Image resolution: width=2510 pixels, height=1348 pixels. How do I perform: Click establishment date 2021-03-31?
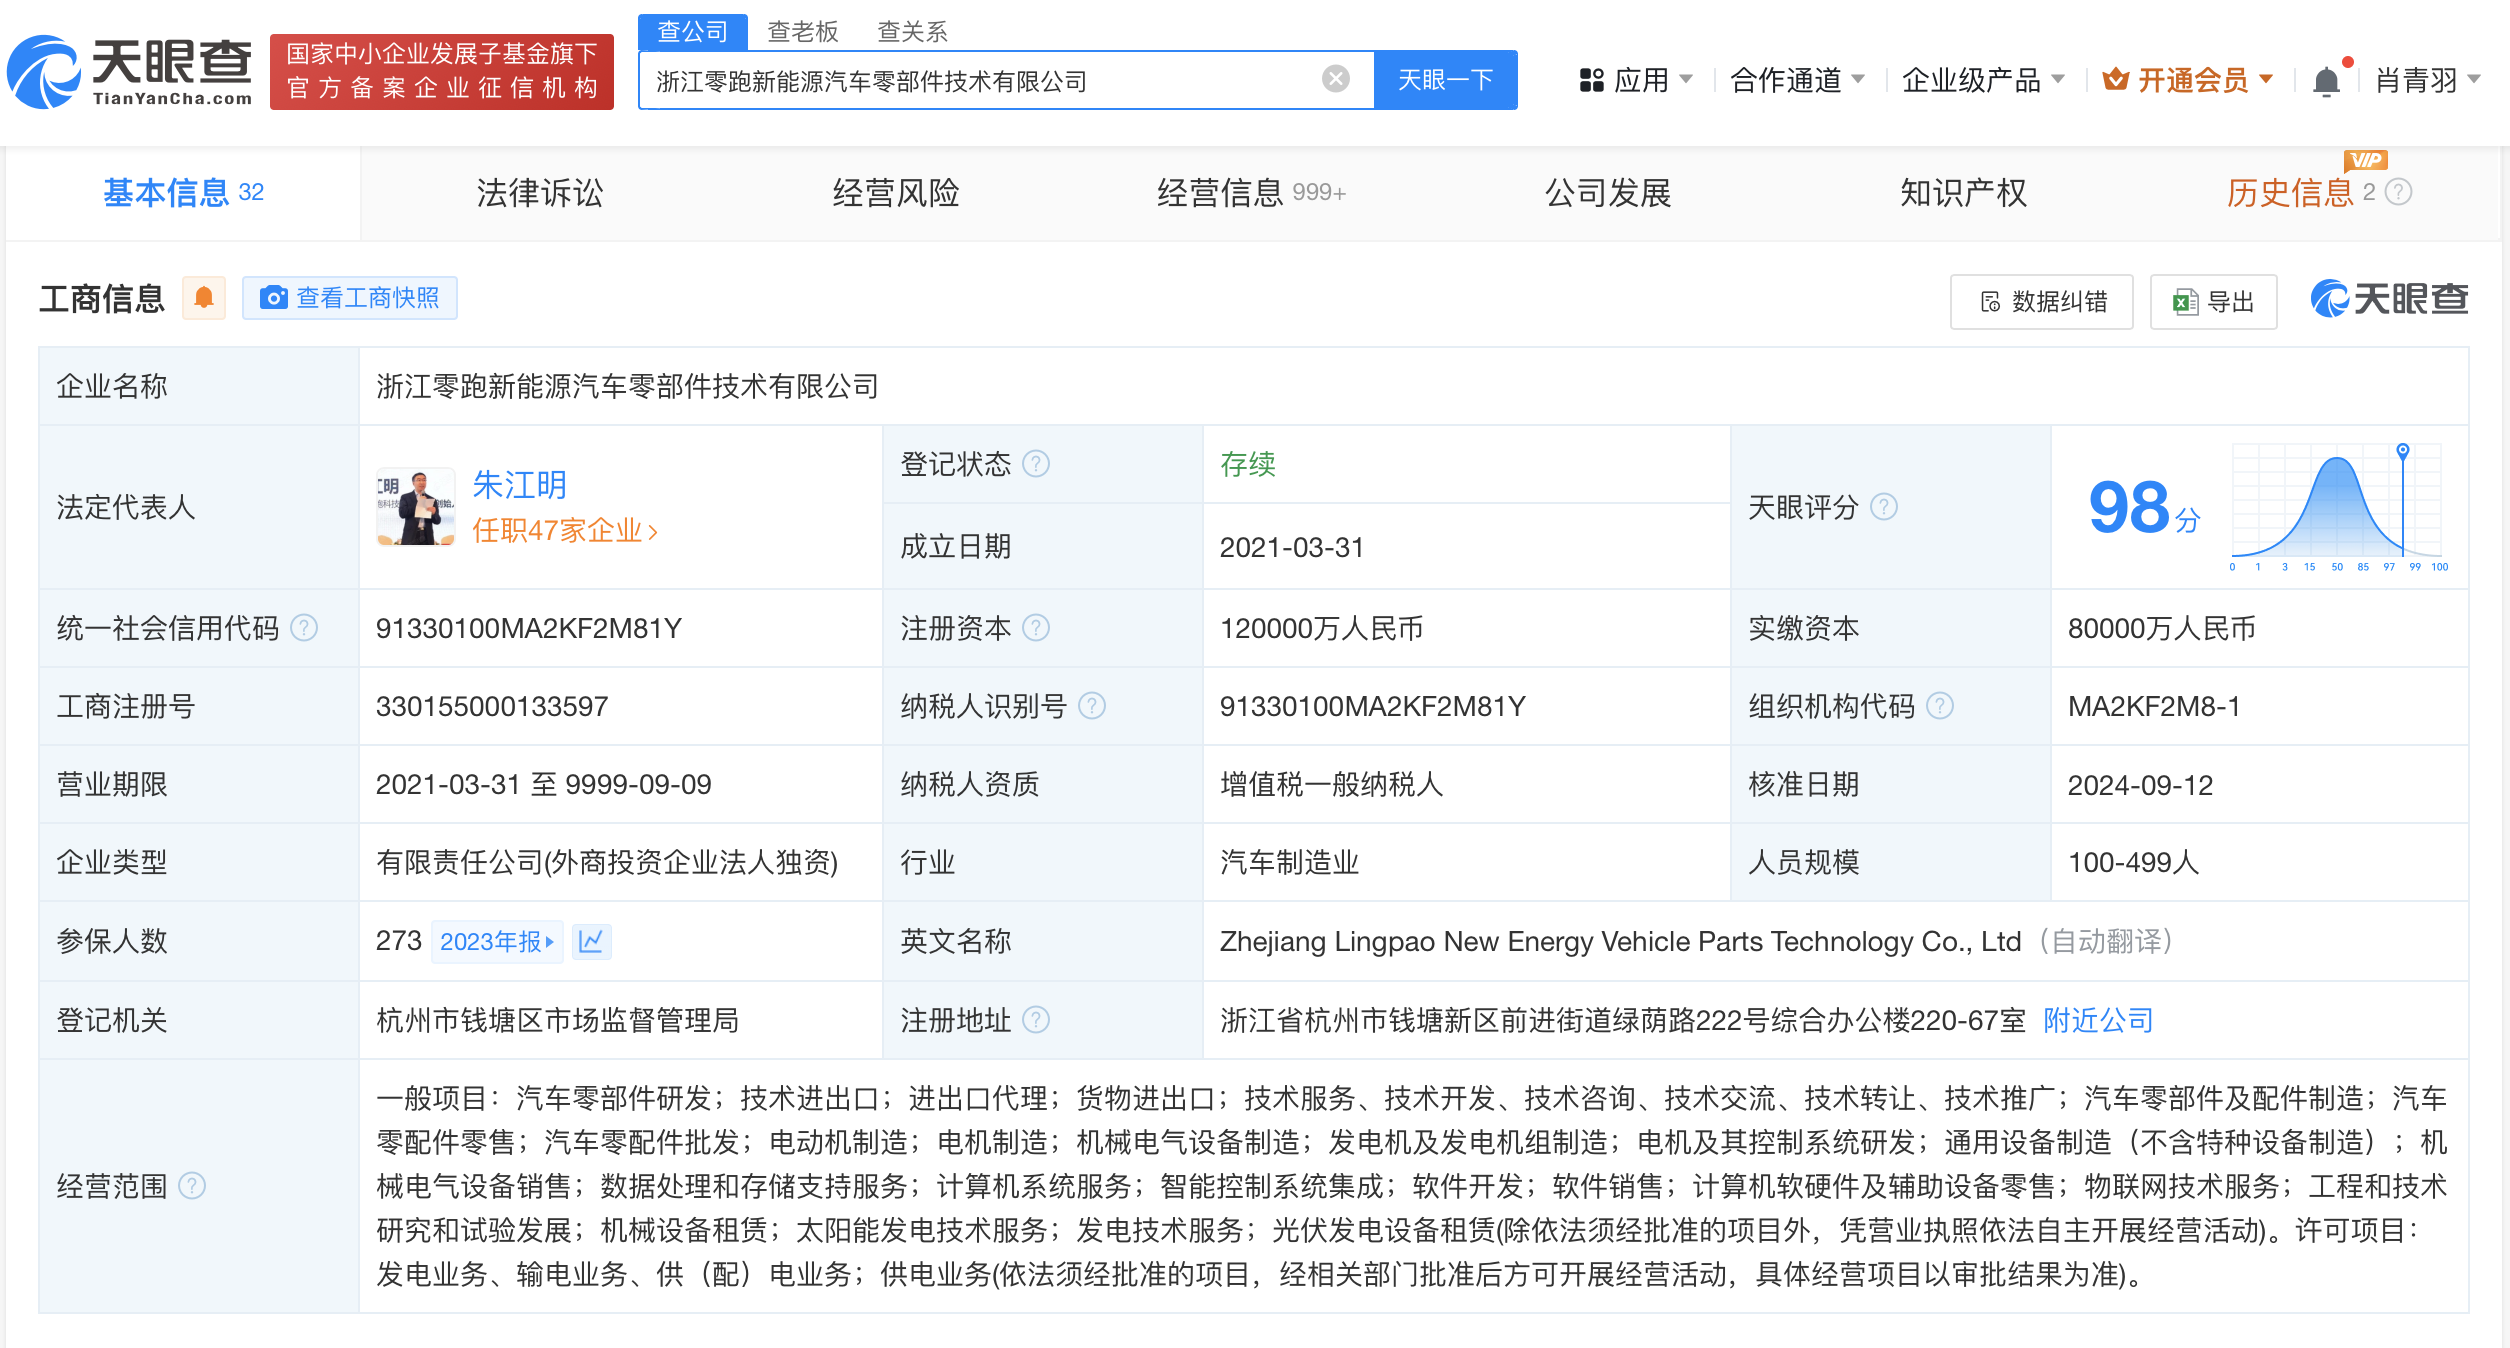click(x=1291, y=547)
